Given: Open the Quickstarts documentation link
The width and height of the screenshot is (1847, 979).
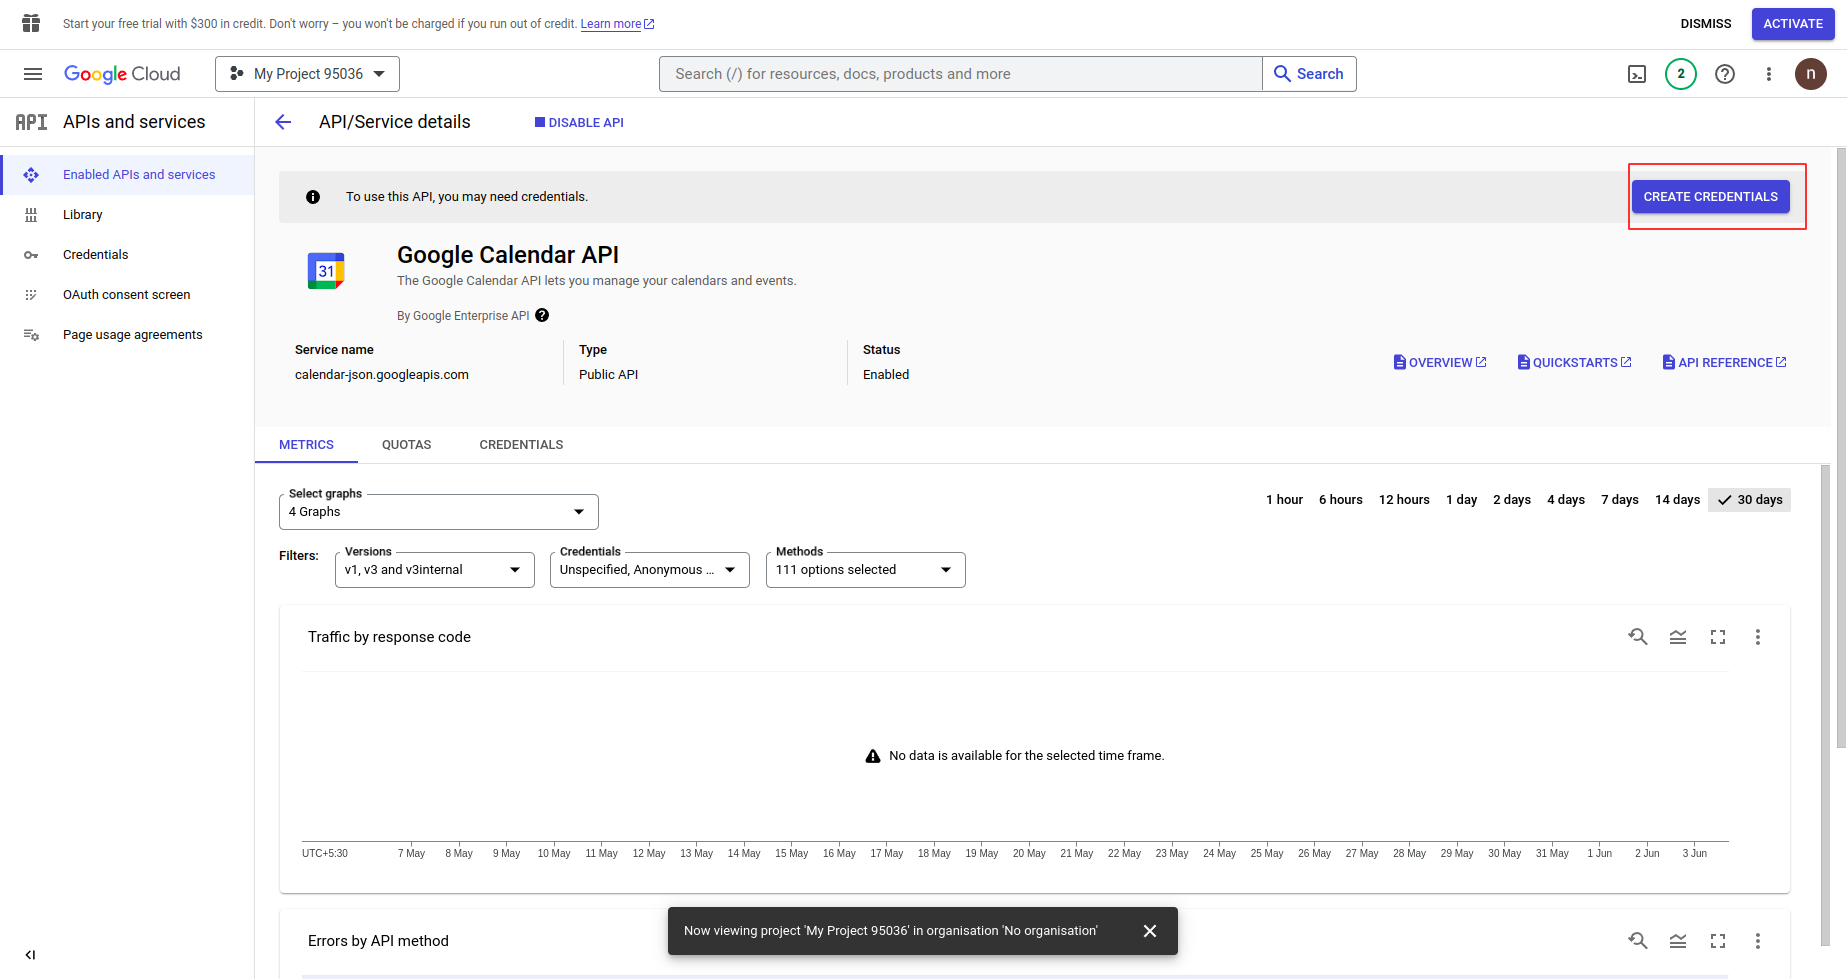Looking at the screenshot, I should tap(1574, 363).
